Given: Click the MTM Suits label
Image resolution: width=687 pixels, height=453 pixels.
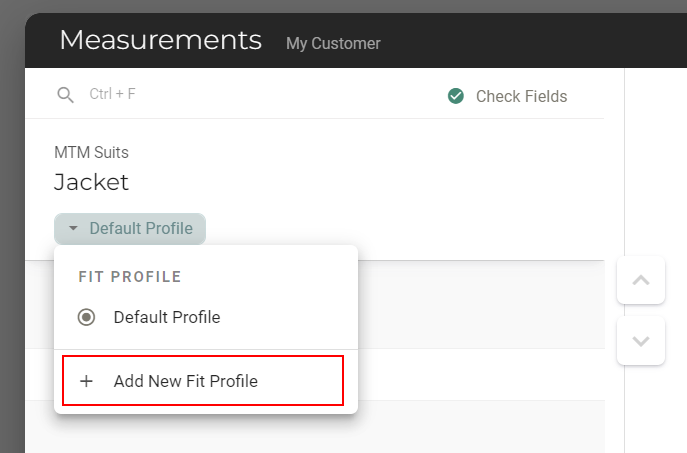Looking at the screenshot, I should 91,152.
